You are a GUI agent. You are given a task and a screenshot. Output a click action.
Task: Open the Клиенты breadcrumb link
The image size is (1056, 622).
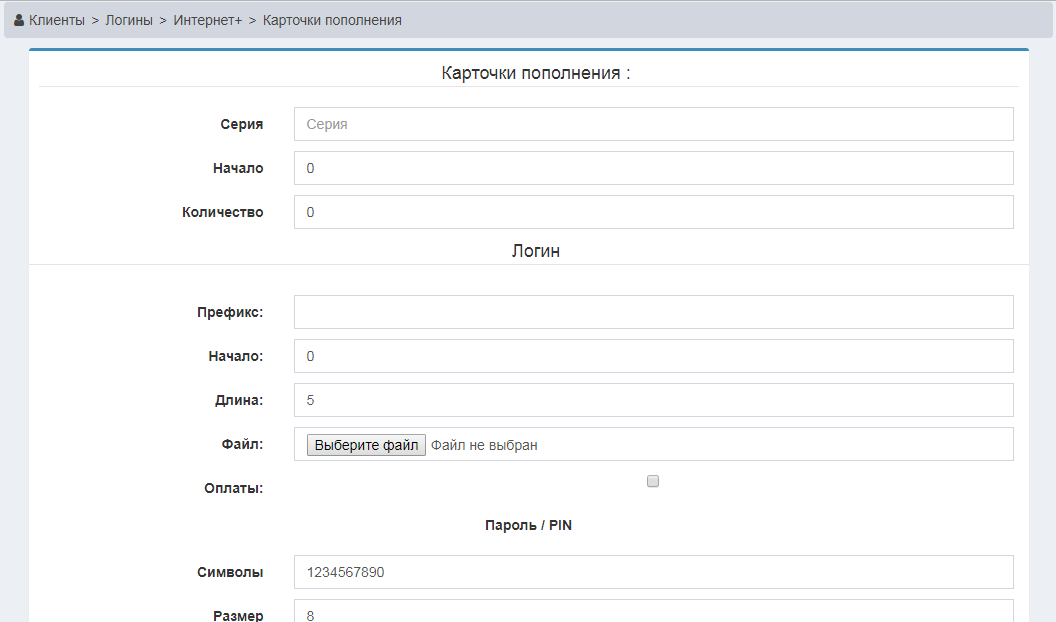point(57,20)
